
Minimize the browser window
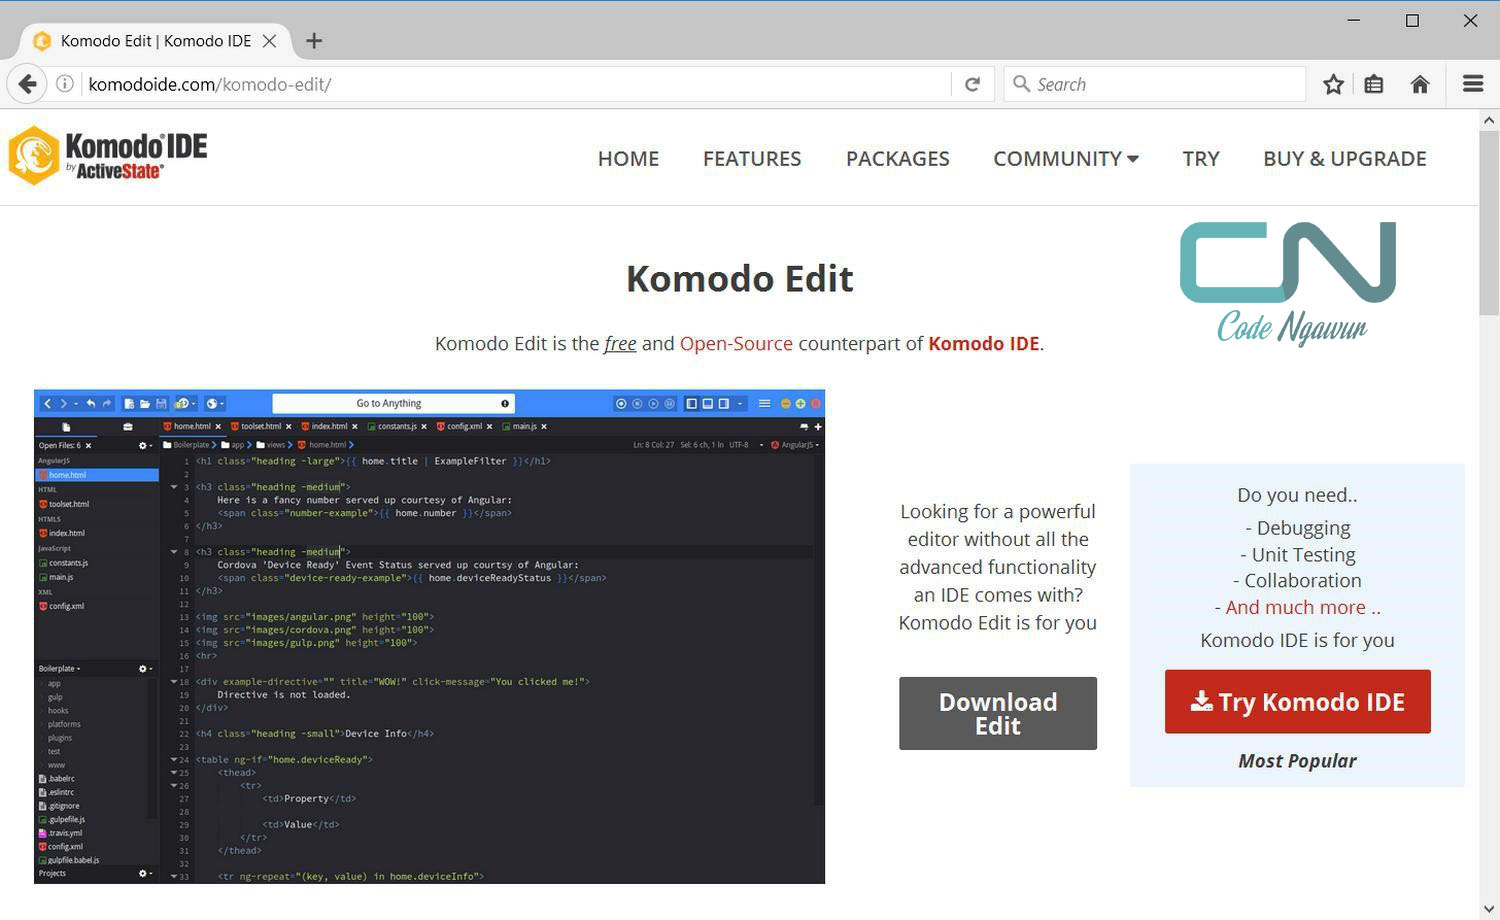tap(1354, 20)
